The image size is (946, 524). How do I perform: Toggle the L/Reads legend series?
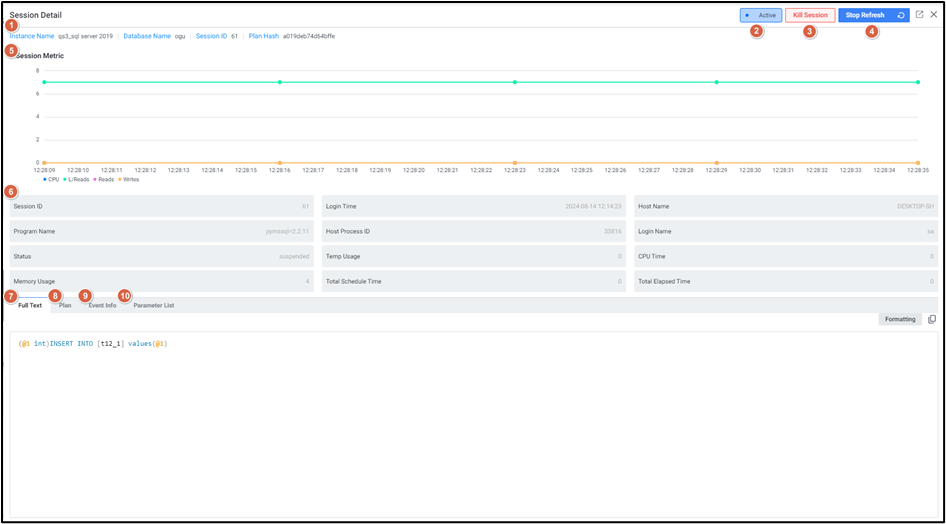pos(78,179)
